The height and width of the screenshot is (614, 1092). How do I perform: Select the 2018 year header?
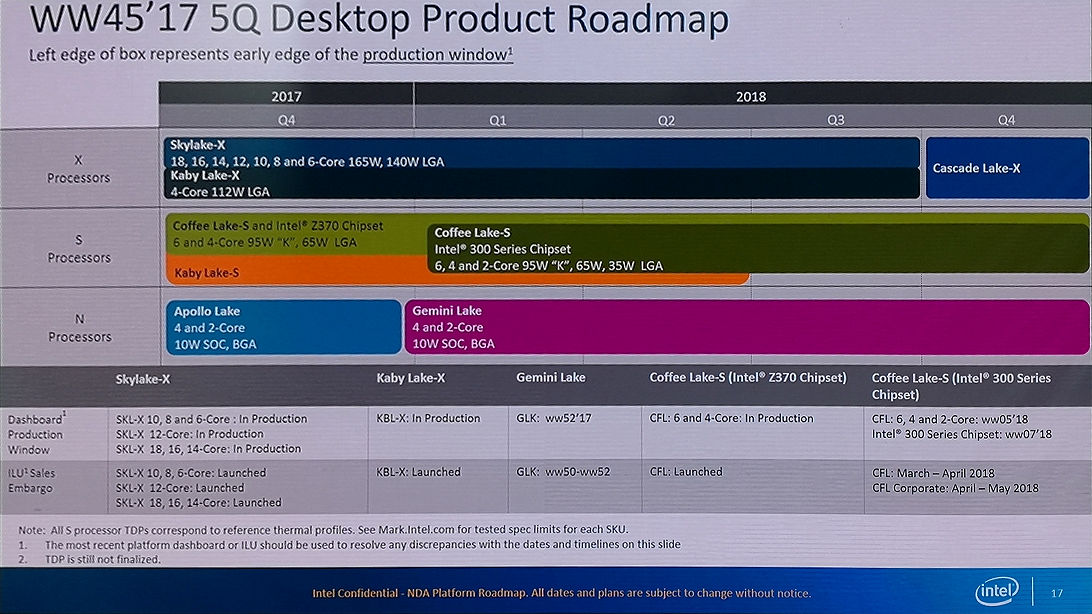(752, 95)
